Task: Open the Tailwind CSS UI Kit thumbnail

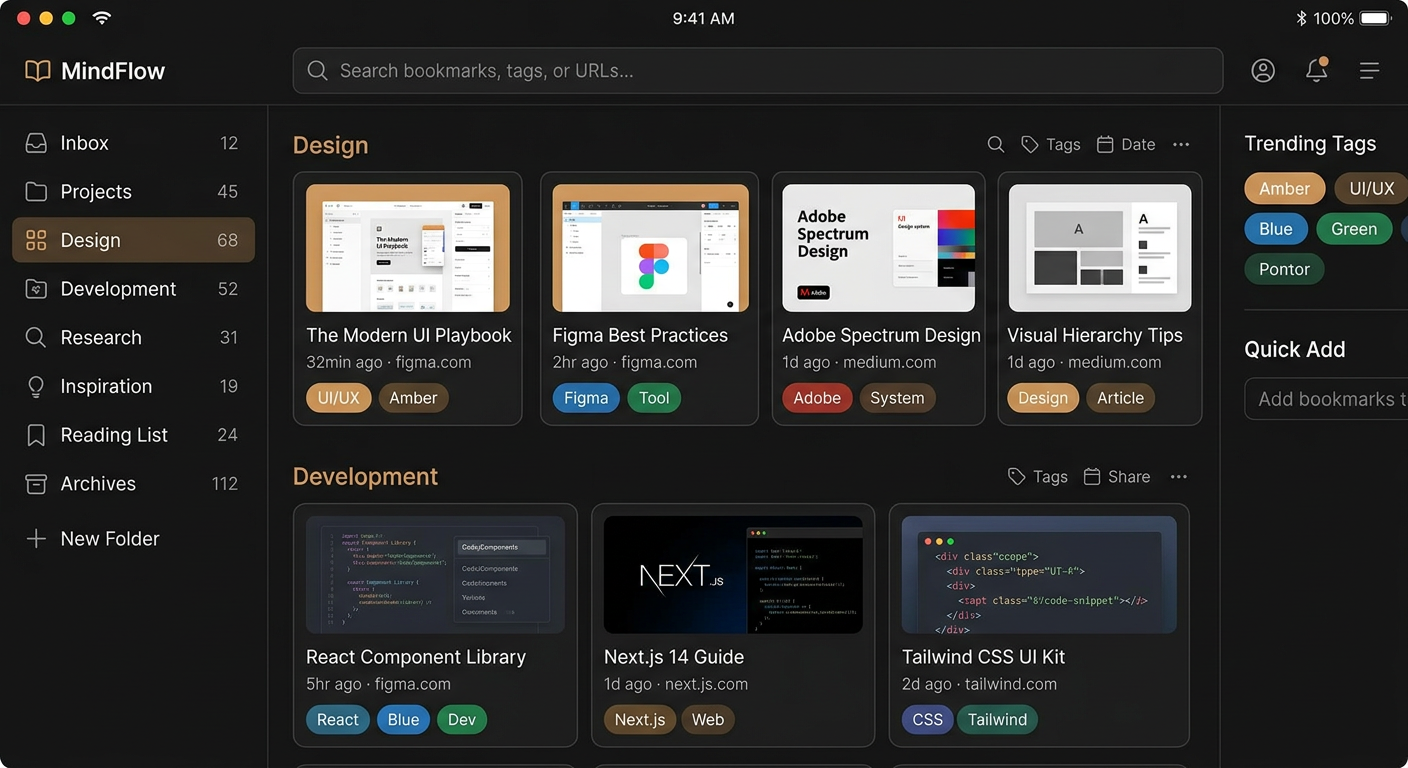Action: coord(1039,575)
